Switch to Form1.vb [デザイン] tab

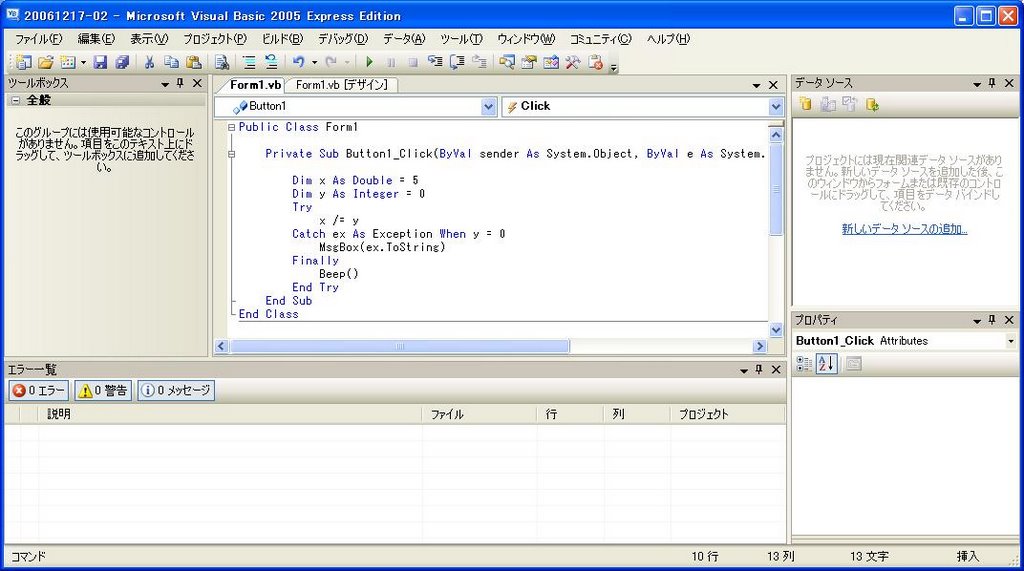tap(342, 85)
